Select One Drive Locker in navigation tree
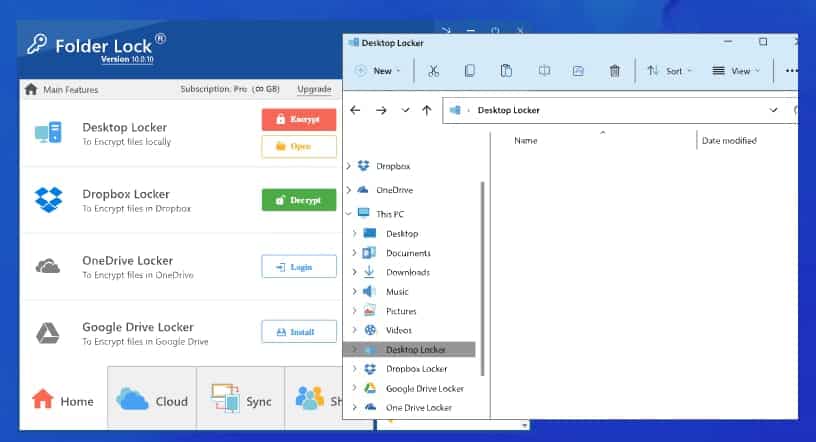 [x=418, y=408]
